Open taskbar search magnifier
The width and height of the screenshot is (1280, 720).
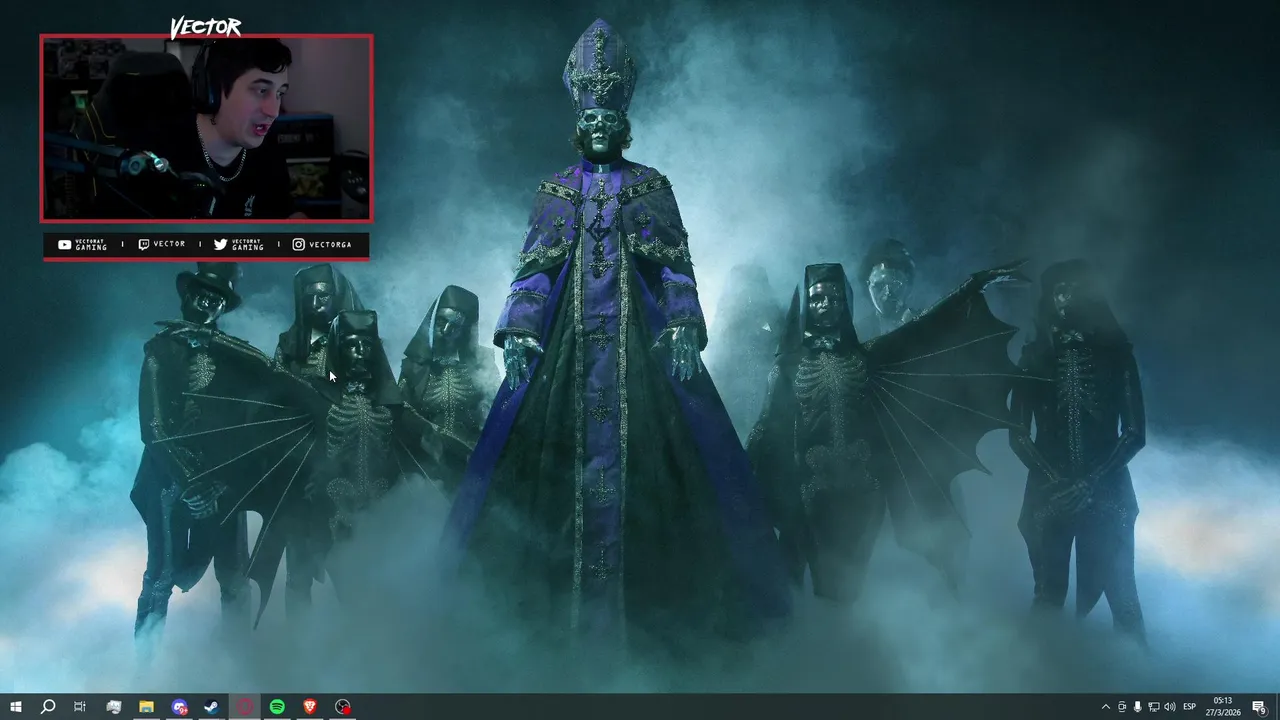tap(47, 707)
